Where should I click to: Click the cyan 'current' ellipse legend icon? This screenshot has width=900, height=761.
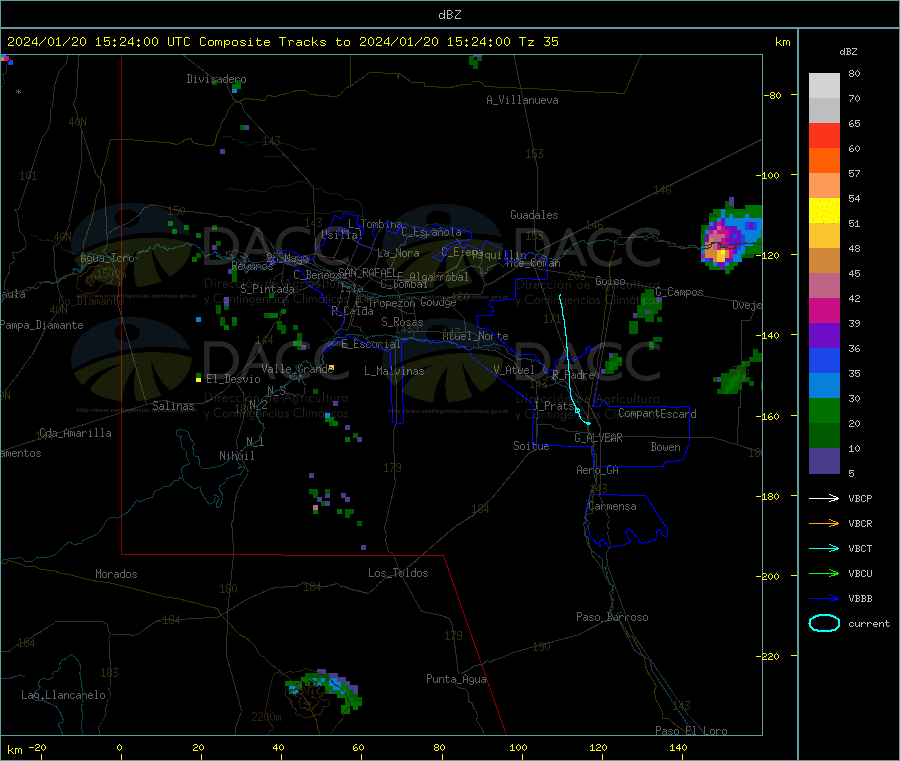824,623
